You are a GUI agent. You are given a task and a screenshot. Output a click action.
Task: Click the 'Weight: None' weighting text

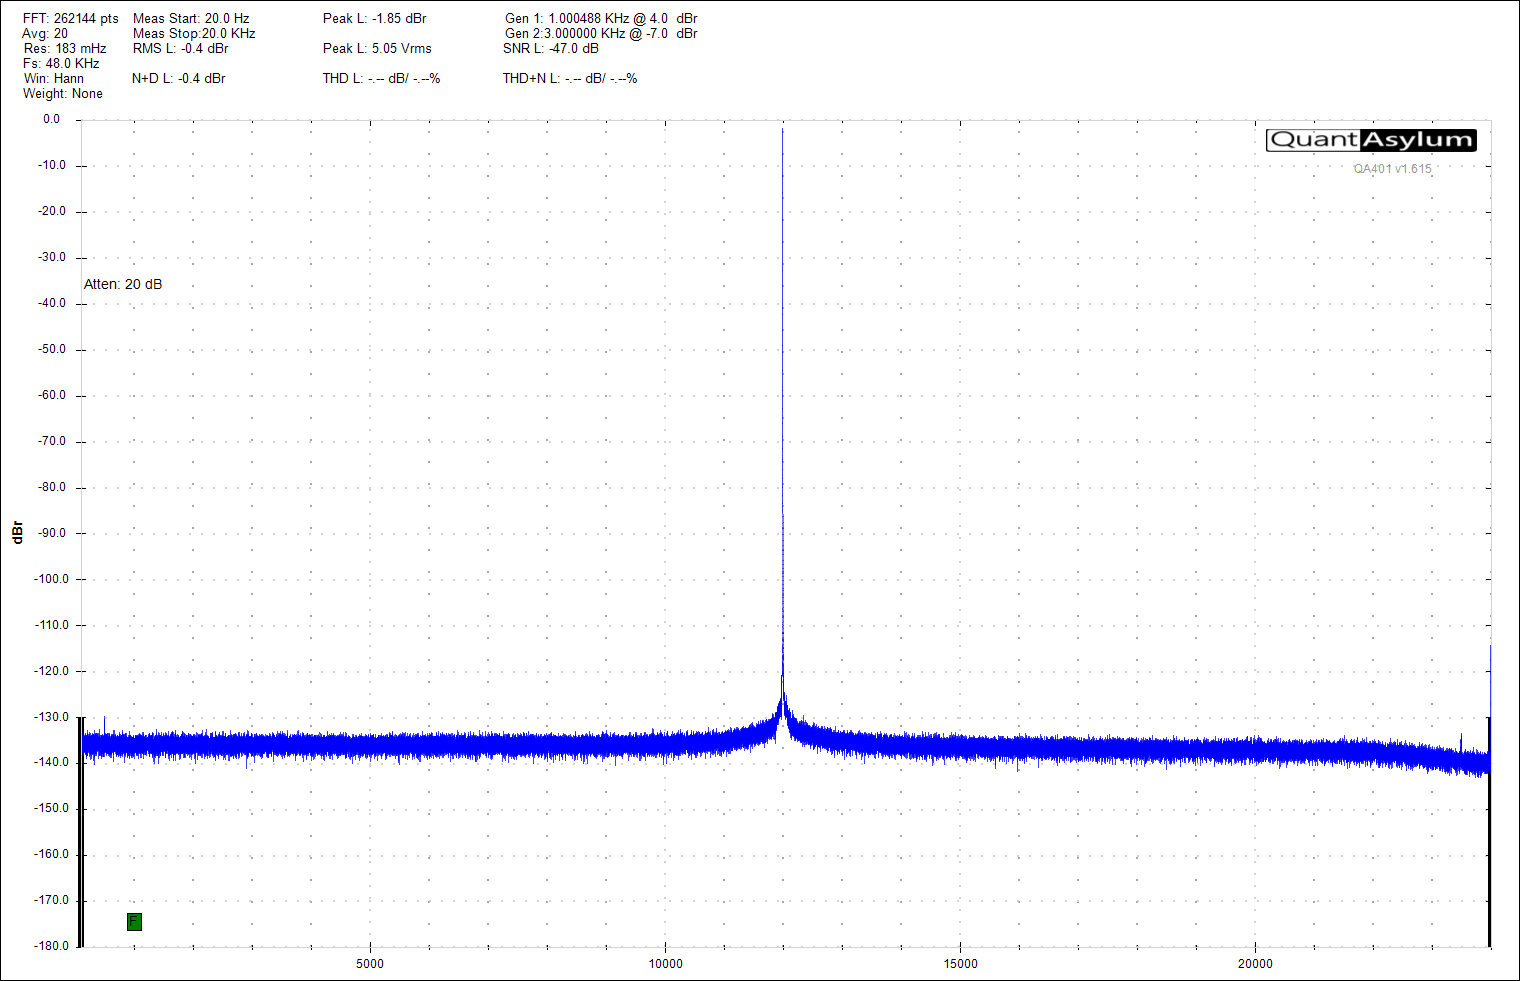click(63, 94)
